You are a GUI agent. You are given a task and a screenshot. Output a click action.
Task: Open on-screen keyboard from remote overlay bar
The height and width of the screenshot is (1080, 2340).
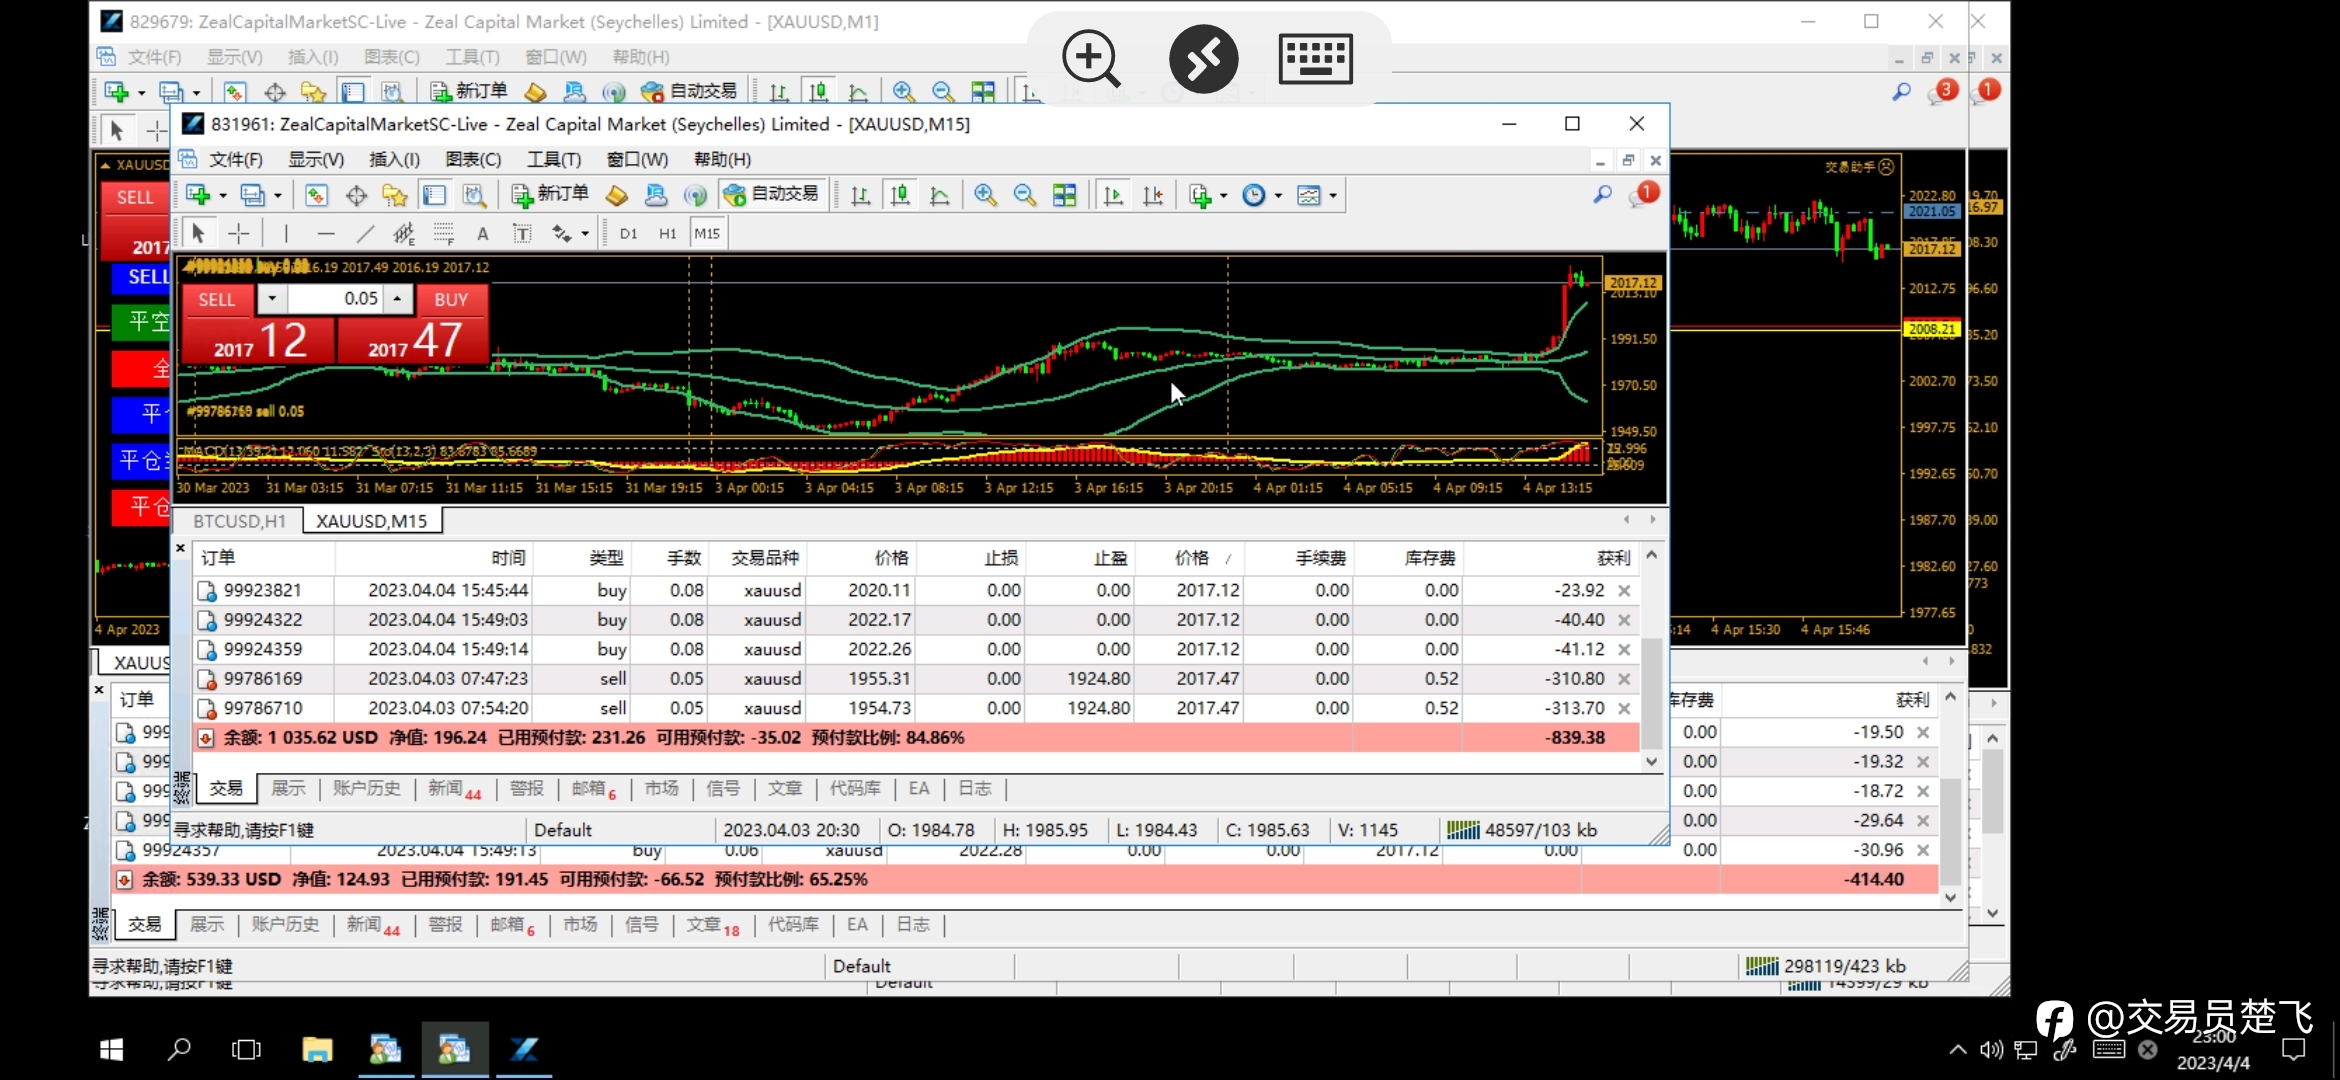tap(1315, 58)
